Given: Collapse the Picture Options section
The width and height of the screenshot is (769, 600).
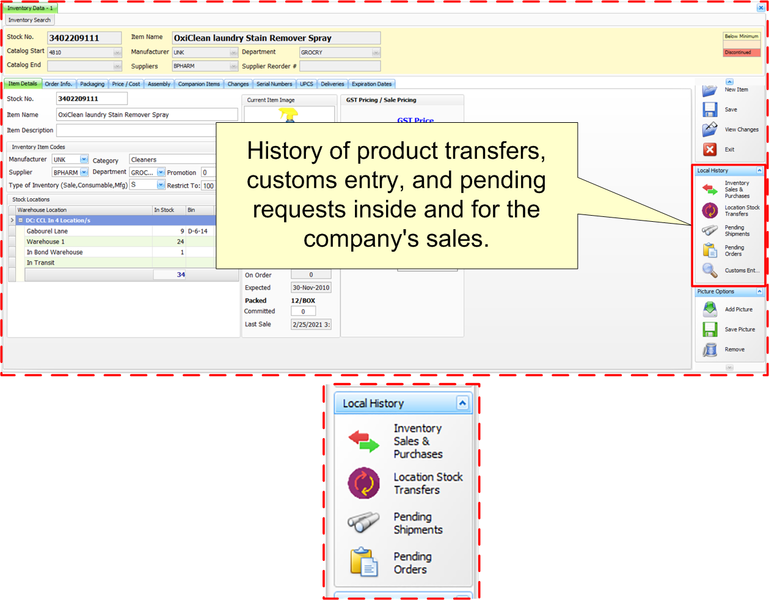Looking at the screenshot, I should point(759,291).
